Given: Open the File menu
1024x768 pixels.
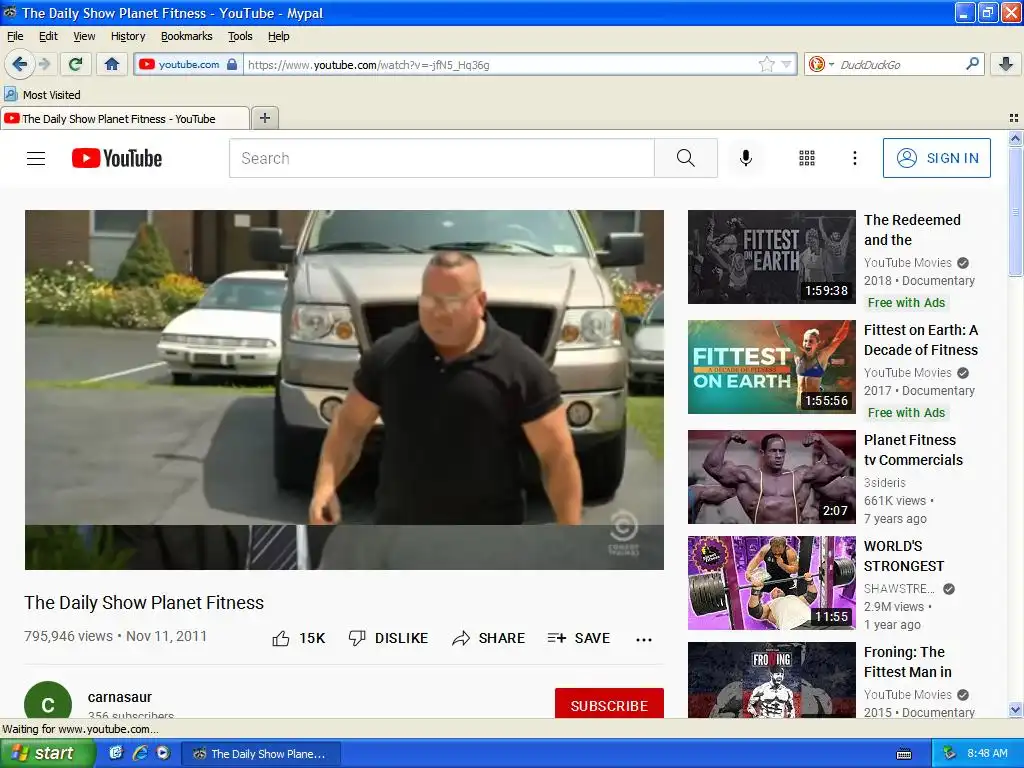Looking at the screenshot, I should [15, 36].
